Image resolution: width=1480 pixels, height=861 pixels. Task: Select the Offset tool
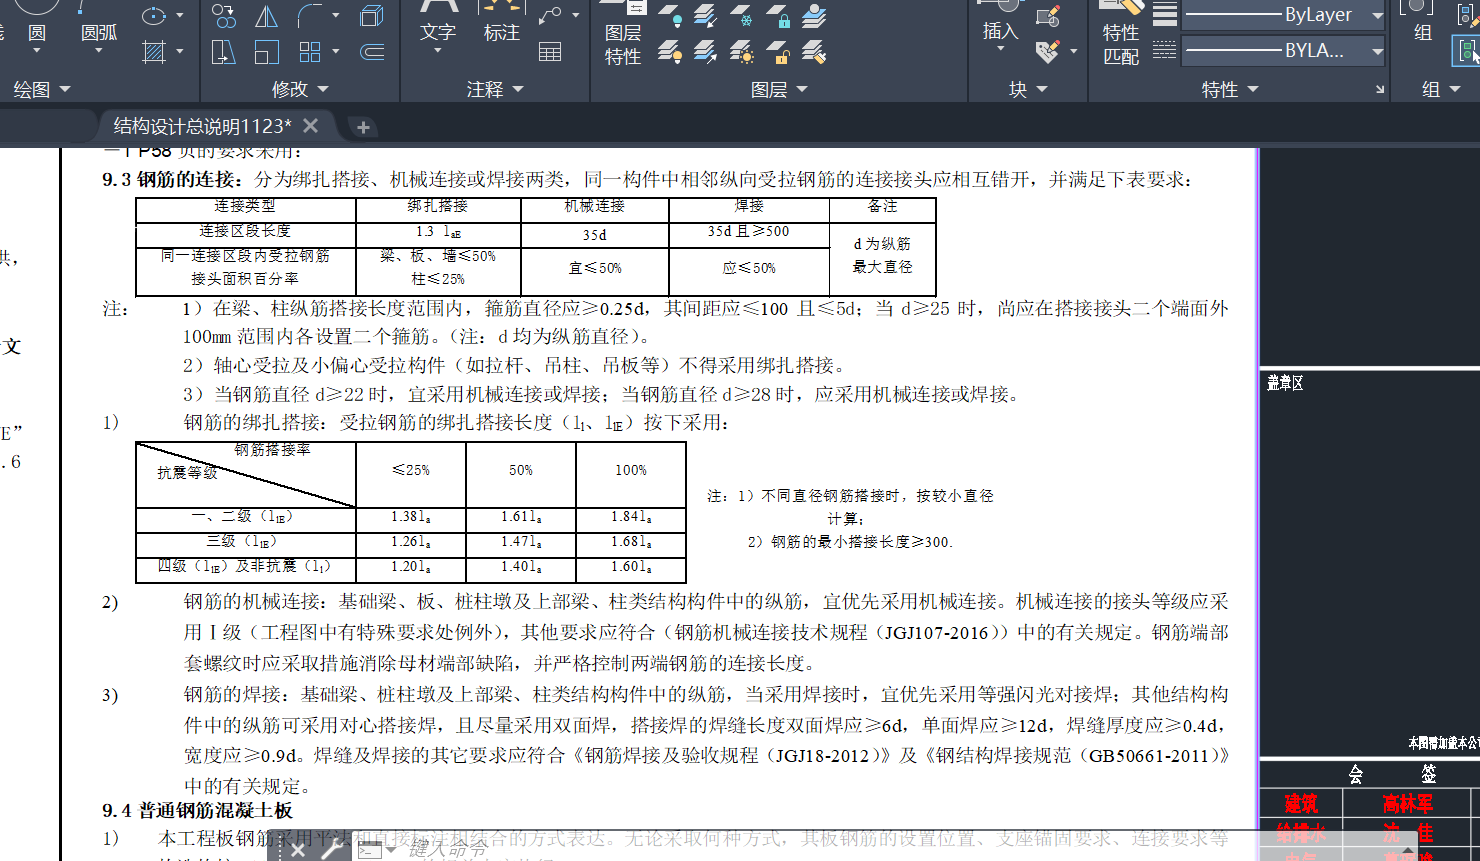point(372,52)
